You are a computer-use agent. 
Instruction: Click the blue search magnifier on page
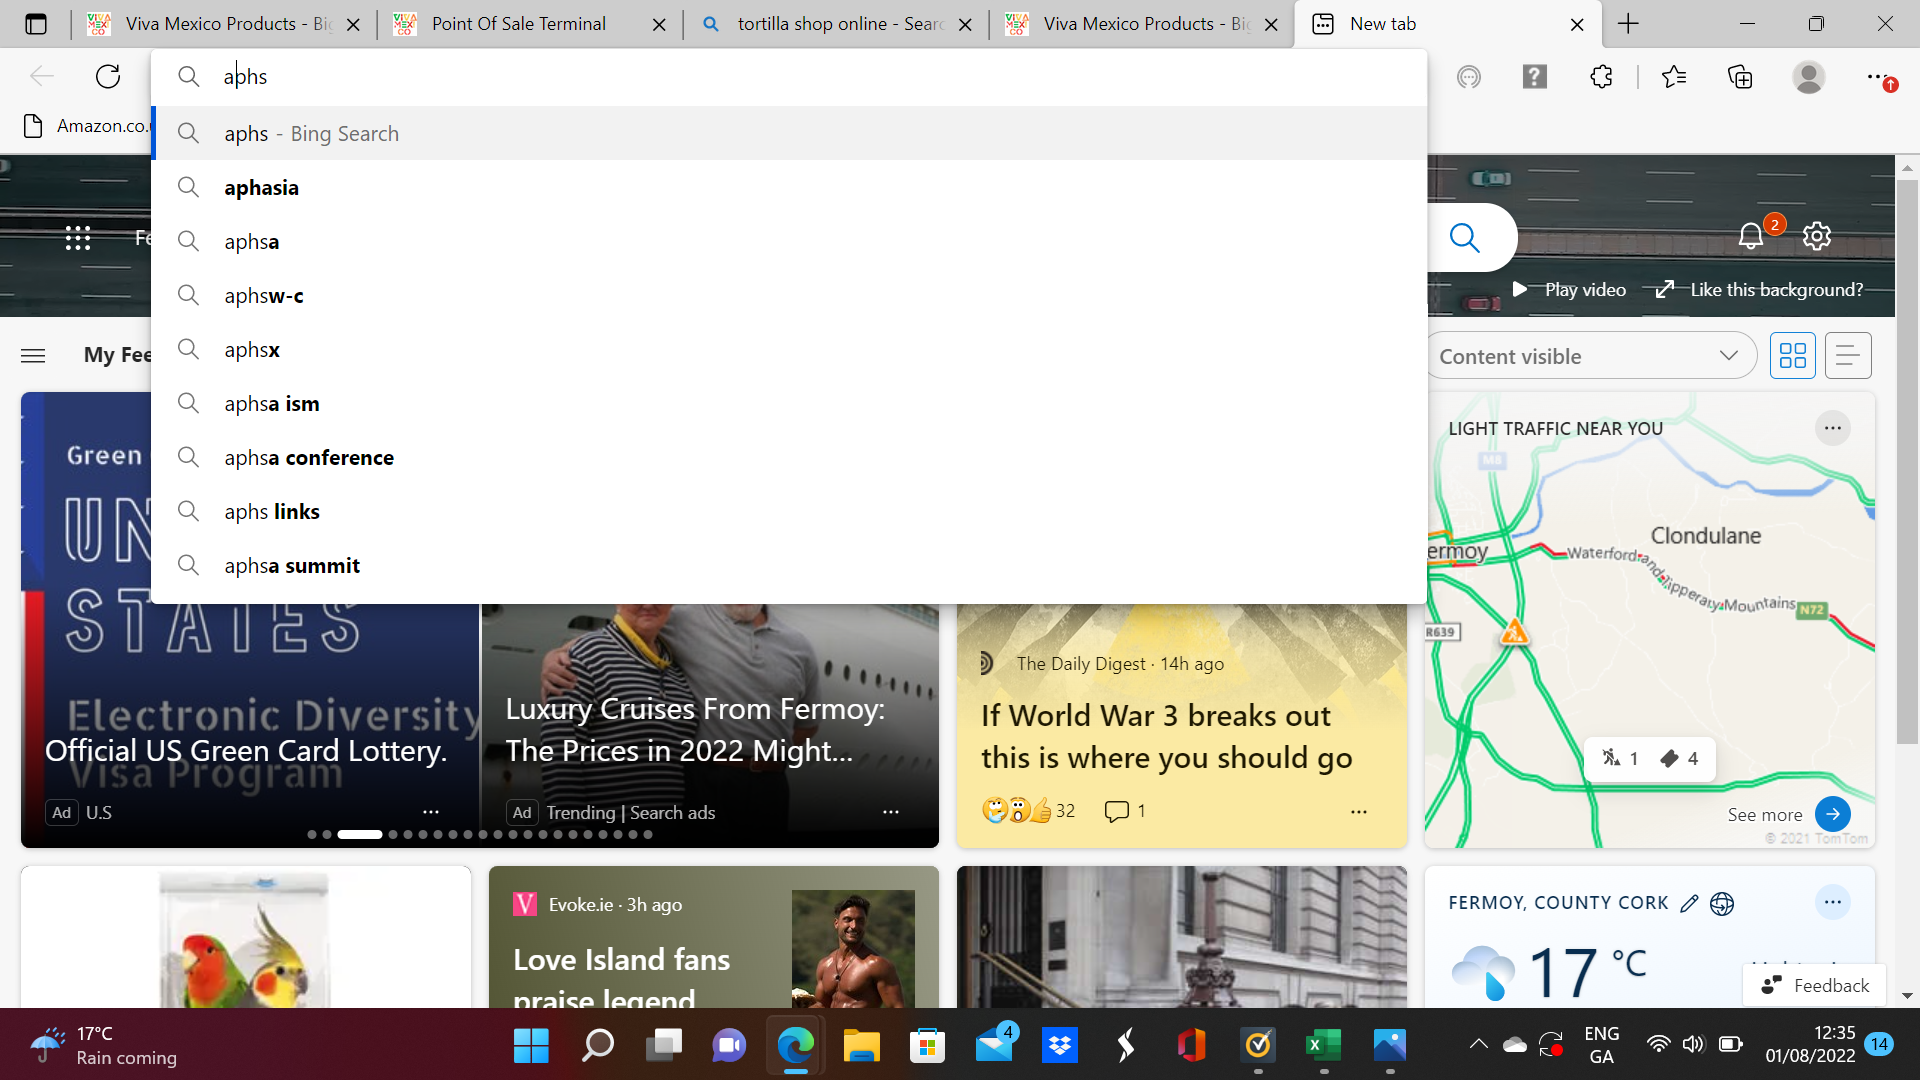(x=1464, y=238)
